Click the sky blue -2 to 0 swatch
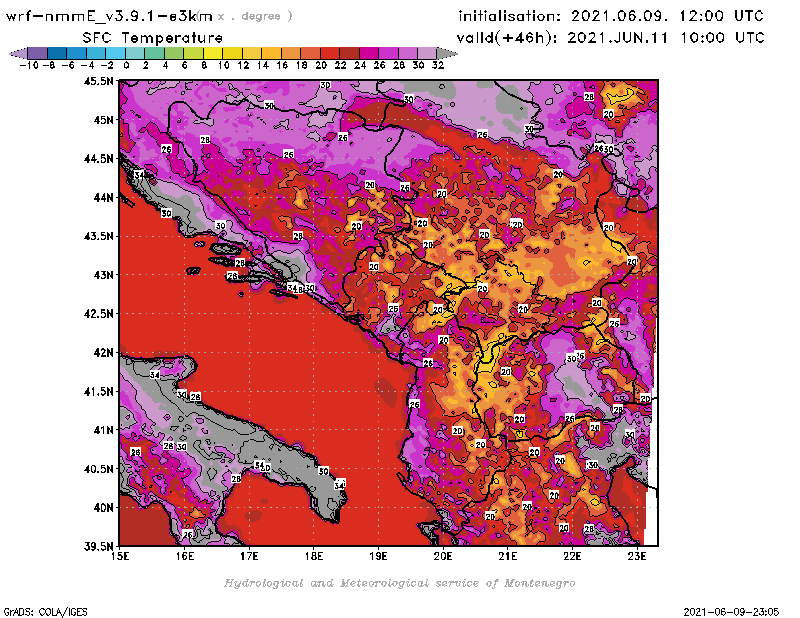 (116, 53)
